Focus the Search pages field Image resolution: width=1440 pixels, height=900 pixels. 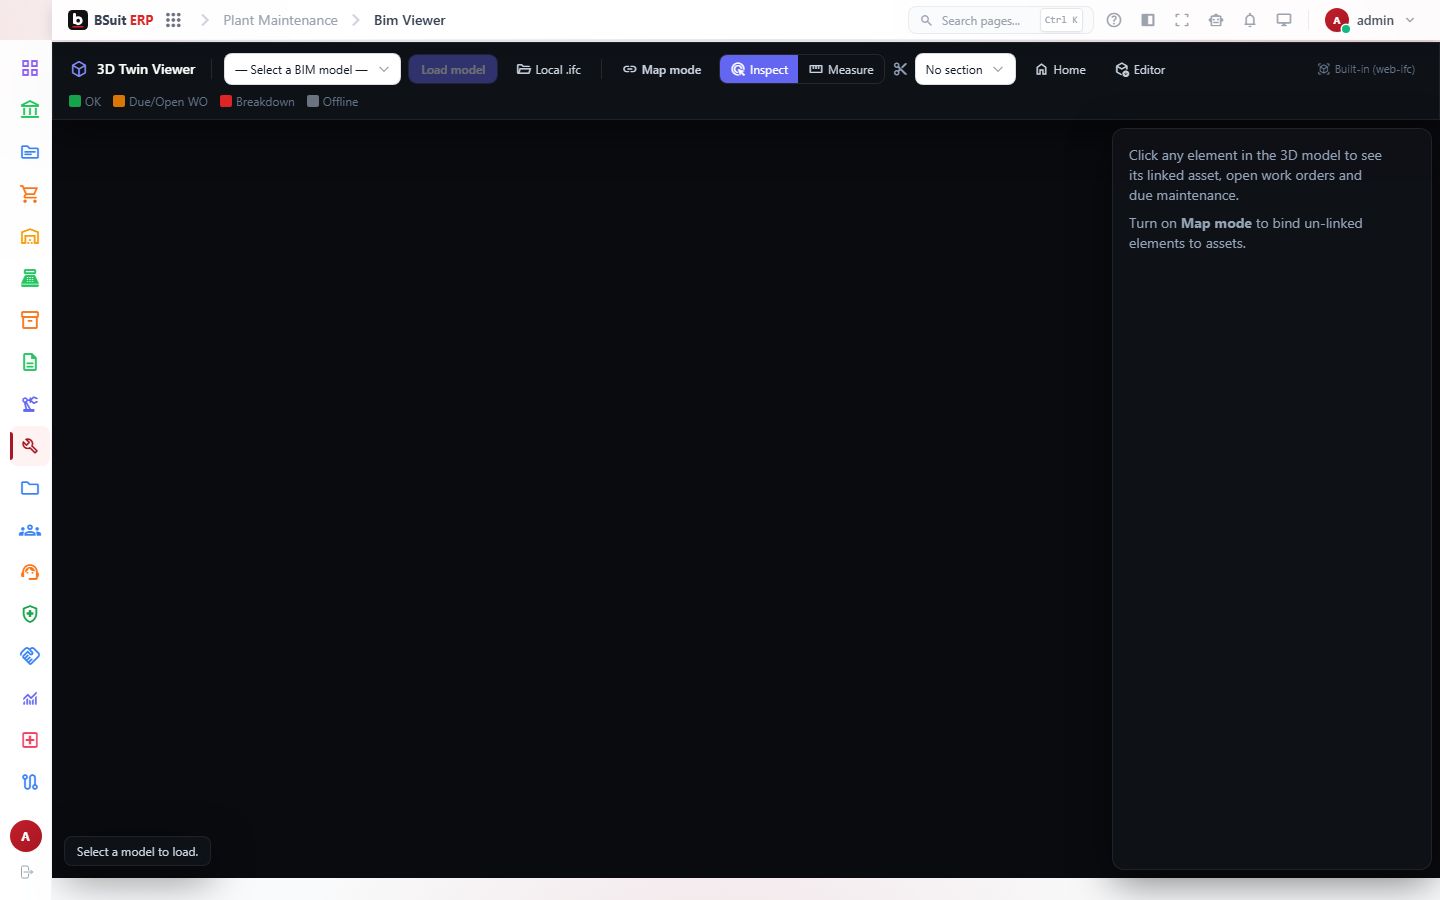pos(1000,20)
